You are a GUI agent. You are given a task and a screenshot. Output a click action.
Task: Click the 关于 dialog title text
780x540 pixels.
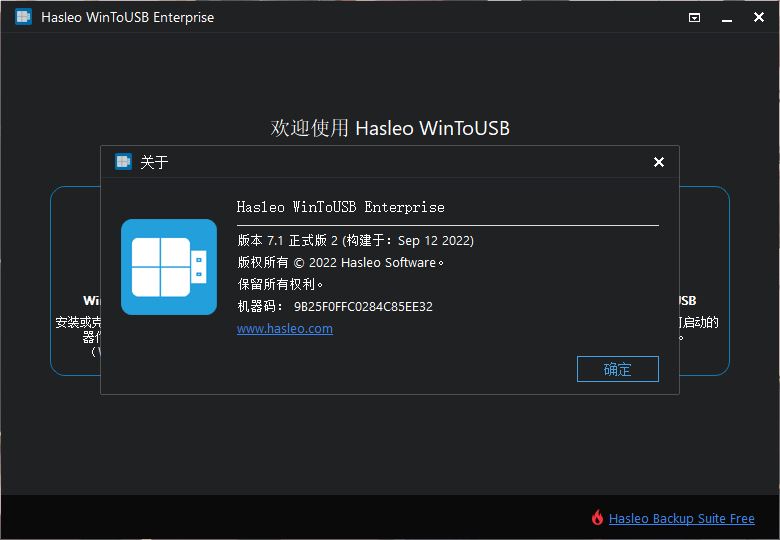pyautogui.click(x=154, y=162)
